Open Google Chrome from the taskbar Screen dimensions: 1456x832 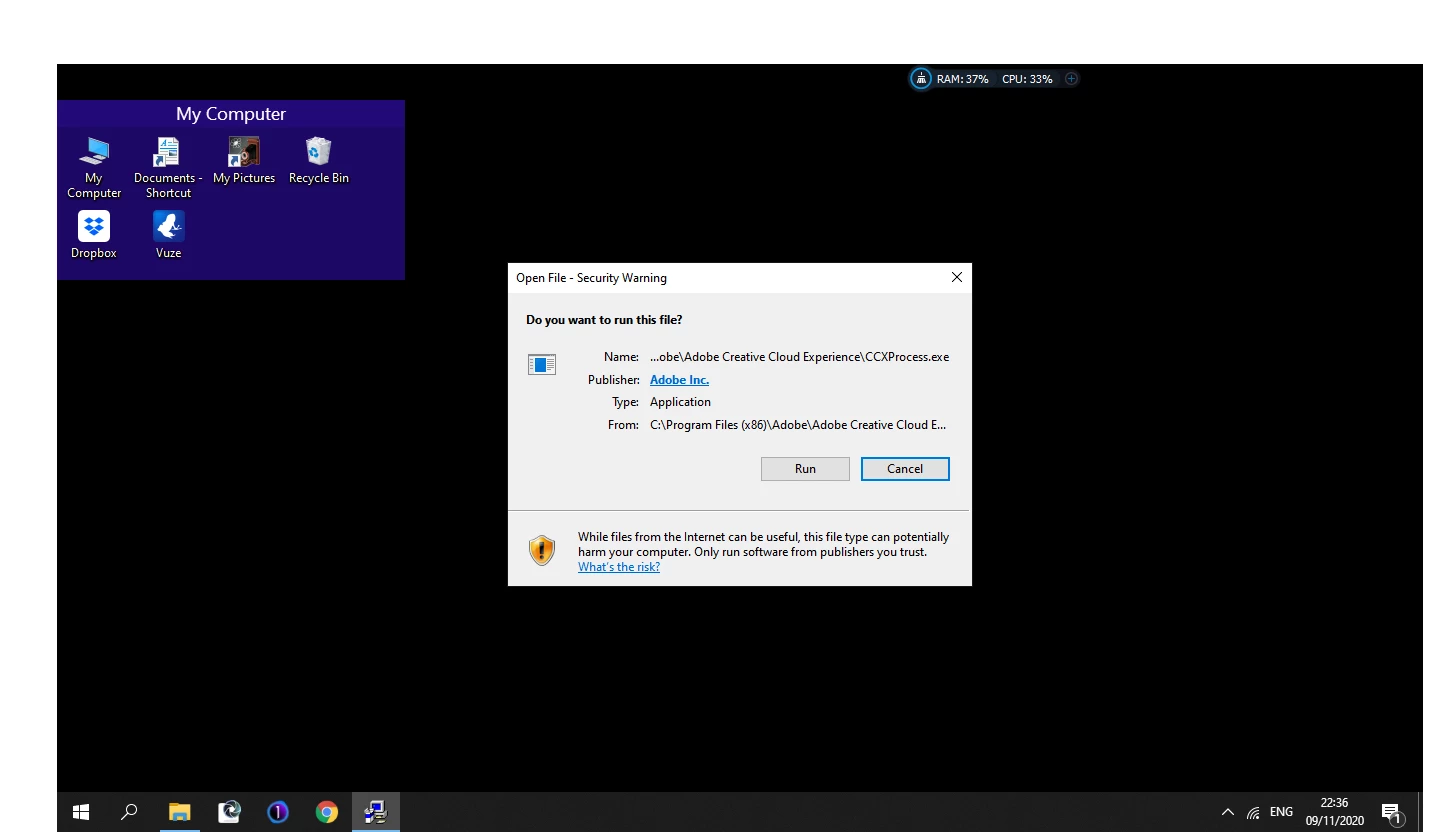click(327, 812)
